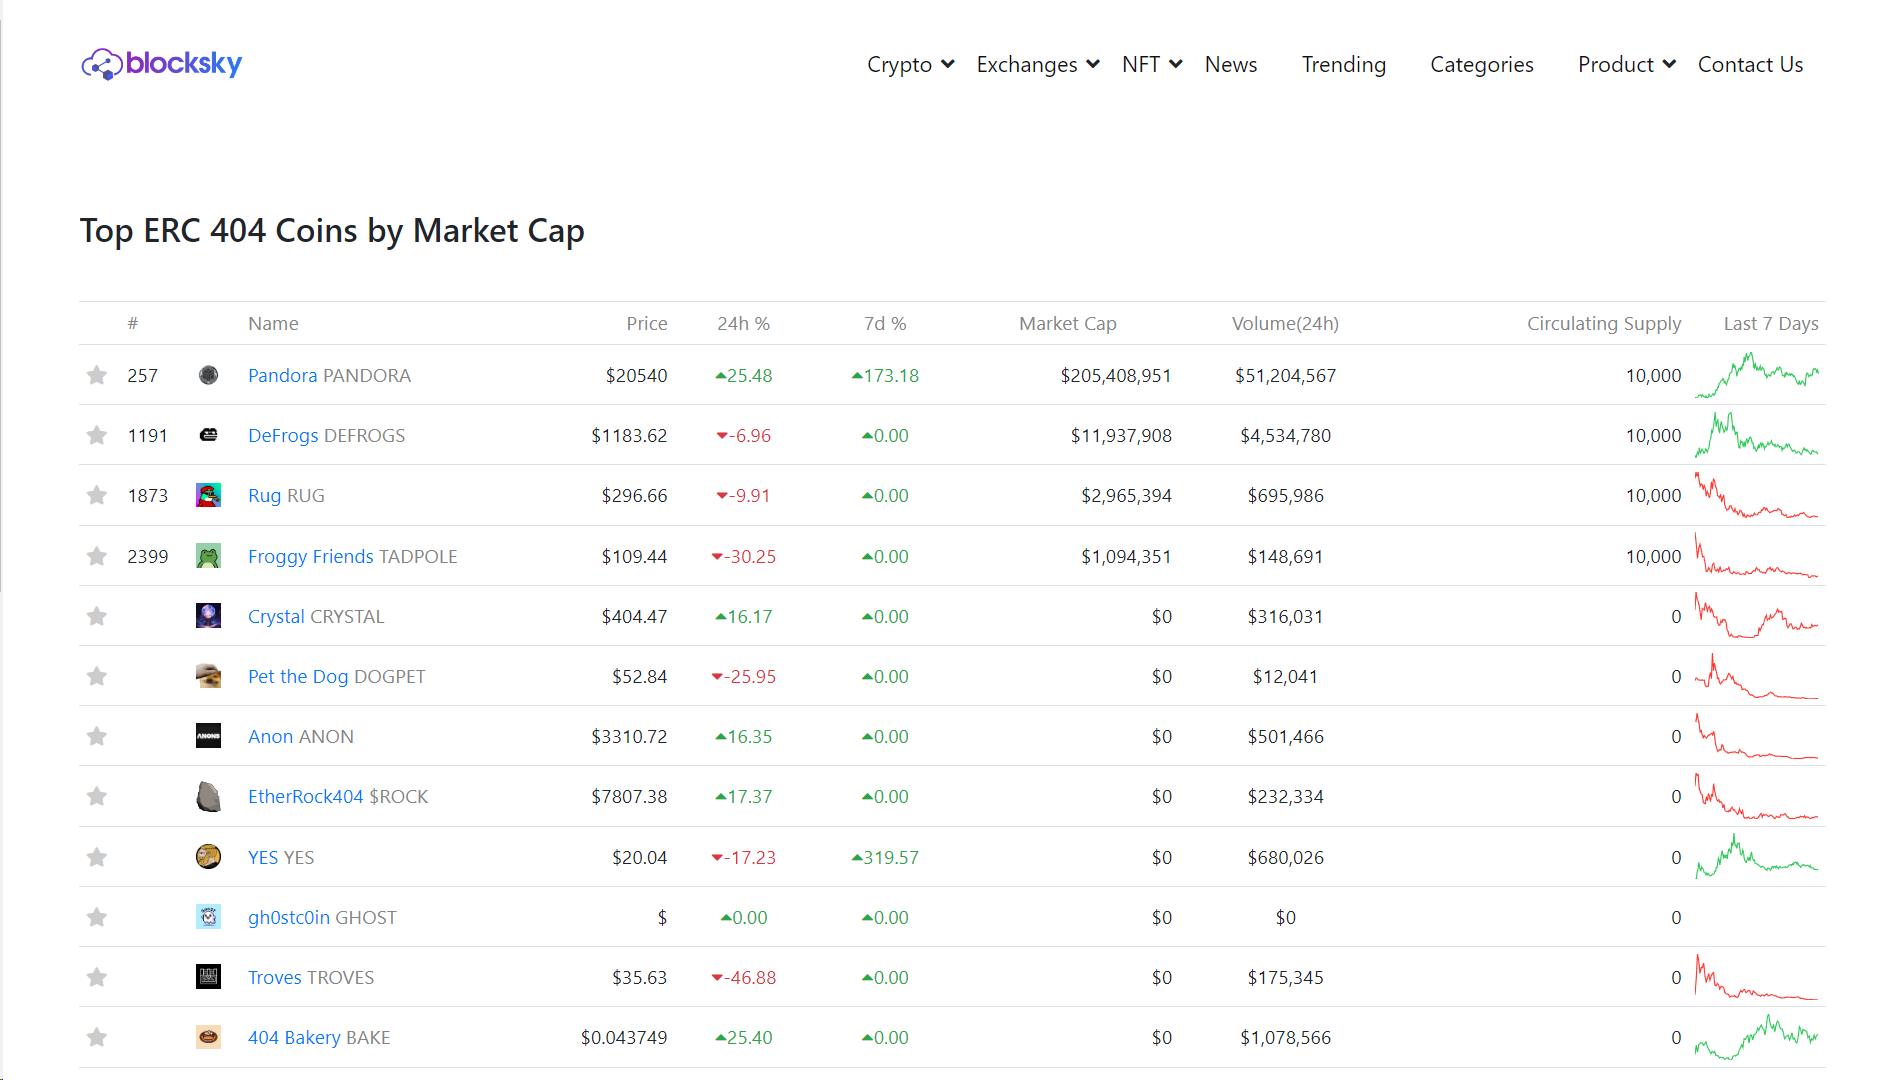
Task: Favorite Pandora with its star
Action: [x=97, y=375]
